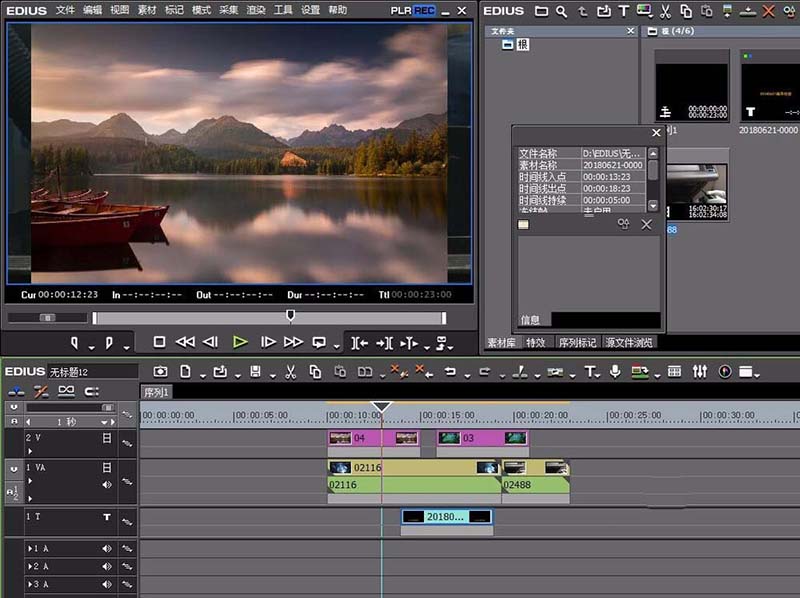Expand the 2 V track triangle
The width and height of the screenshot is (800, 598).
click(30, 451)
